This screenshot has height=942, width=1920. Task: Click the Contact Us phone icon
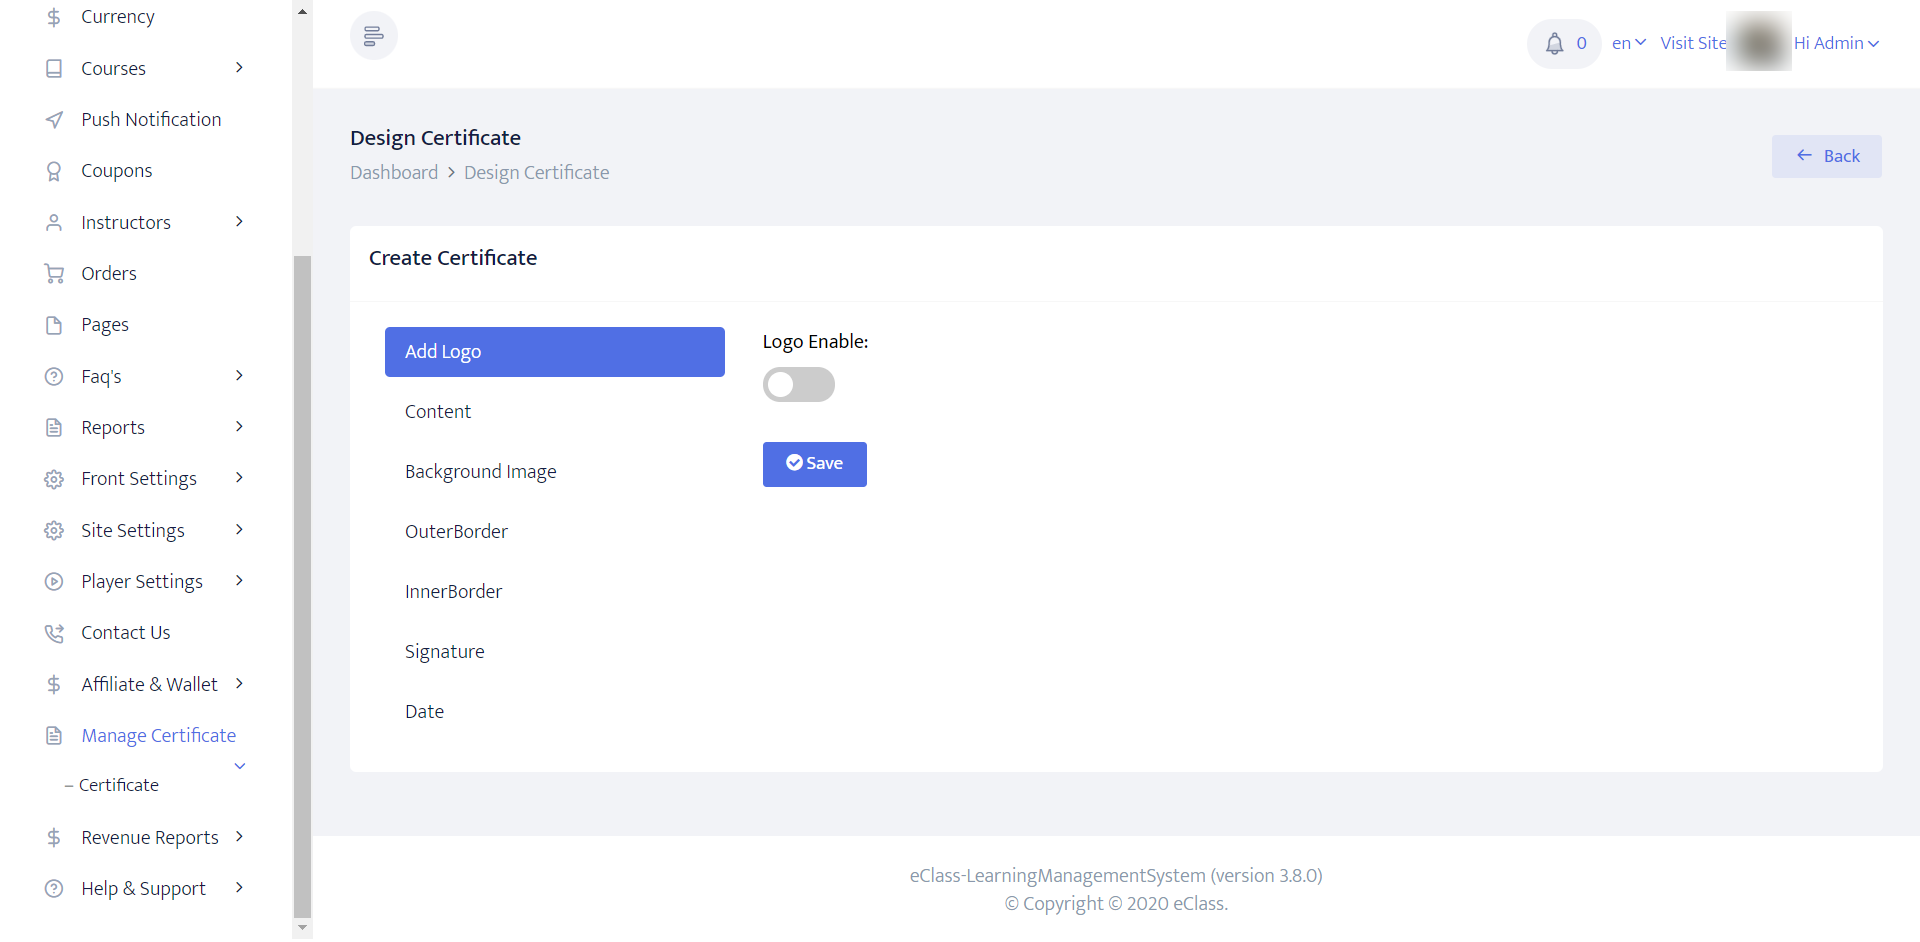tap(54, 633)
